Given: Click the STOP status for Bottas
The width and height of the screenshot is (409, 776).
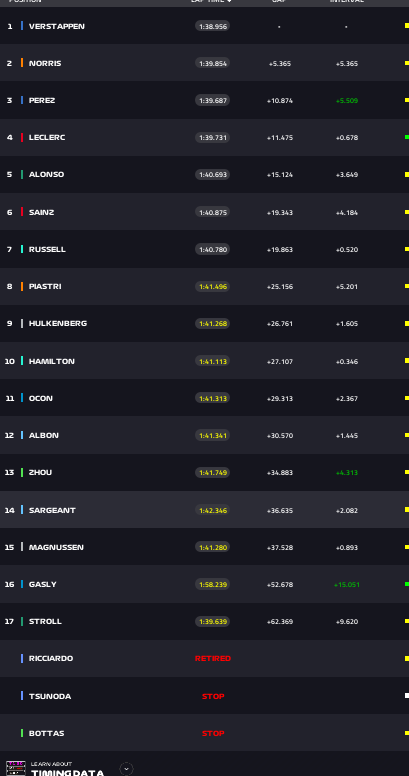Looking at the screenshot, I should [213, 733].
